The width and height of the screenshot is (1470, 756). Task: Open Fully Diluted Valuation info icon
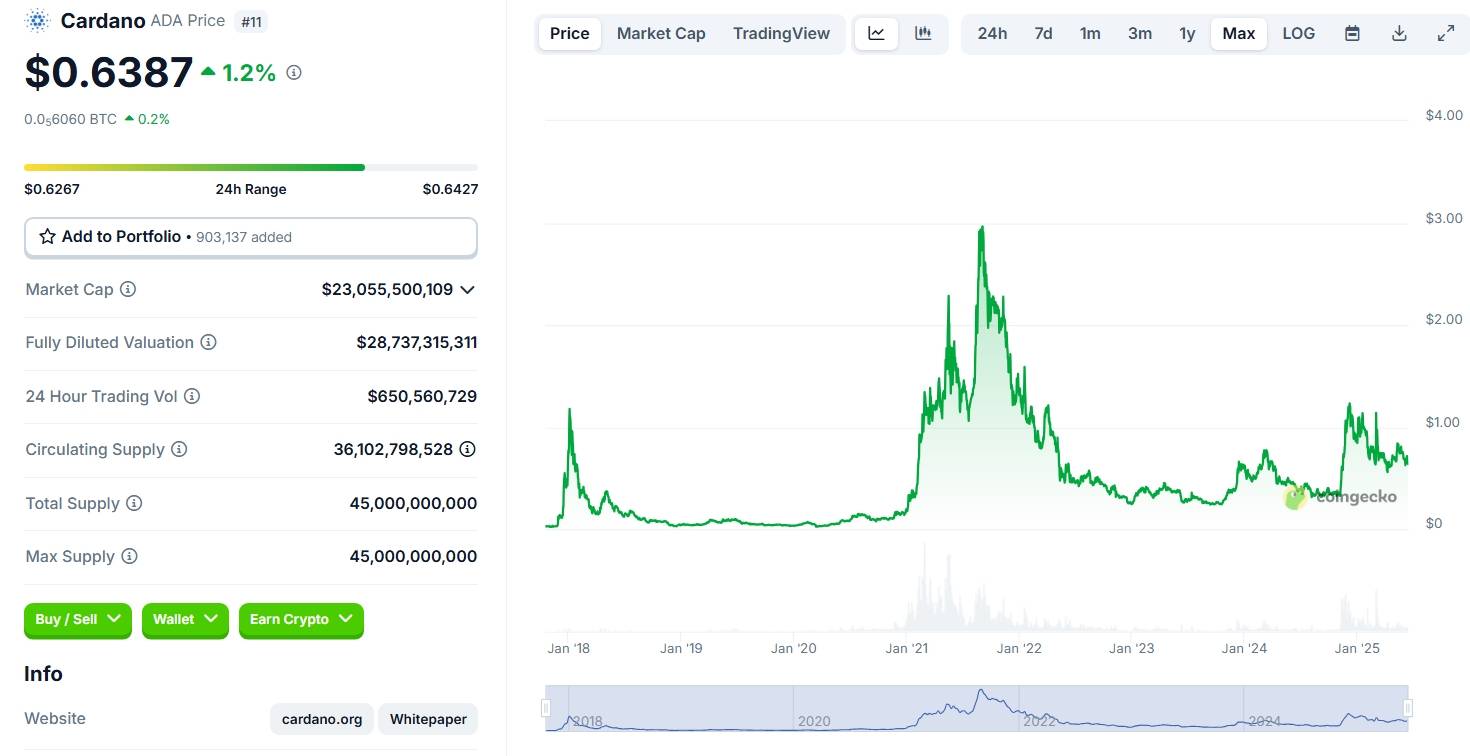click(208, 342)
